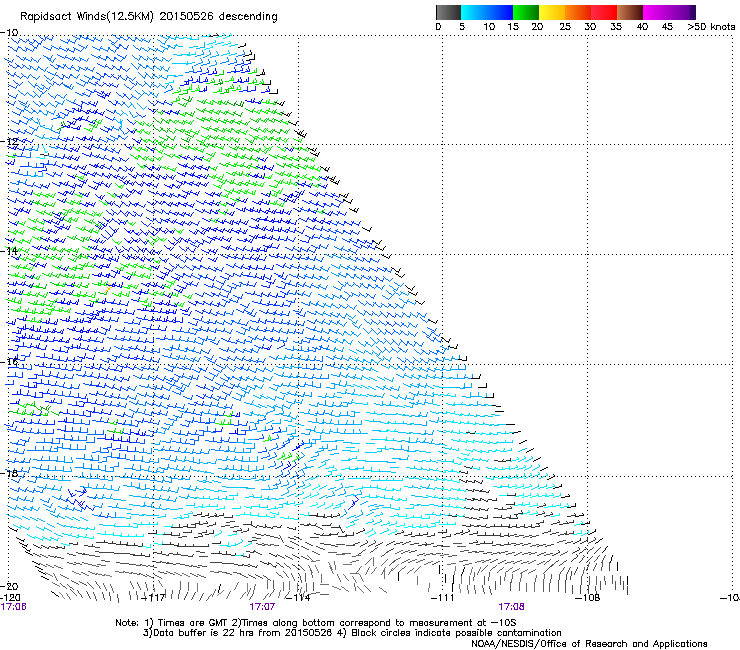Click the gray 0-5 knots color band
740x650 pixels.
(448, 12)
